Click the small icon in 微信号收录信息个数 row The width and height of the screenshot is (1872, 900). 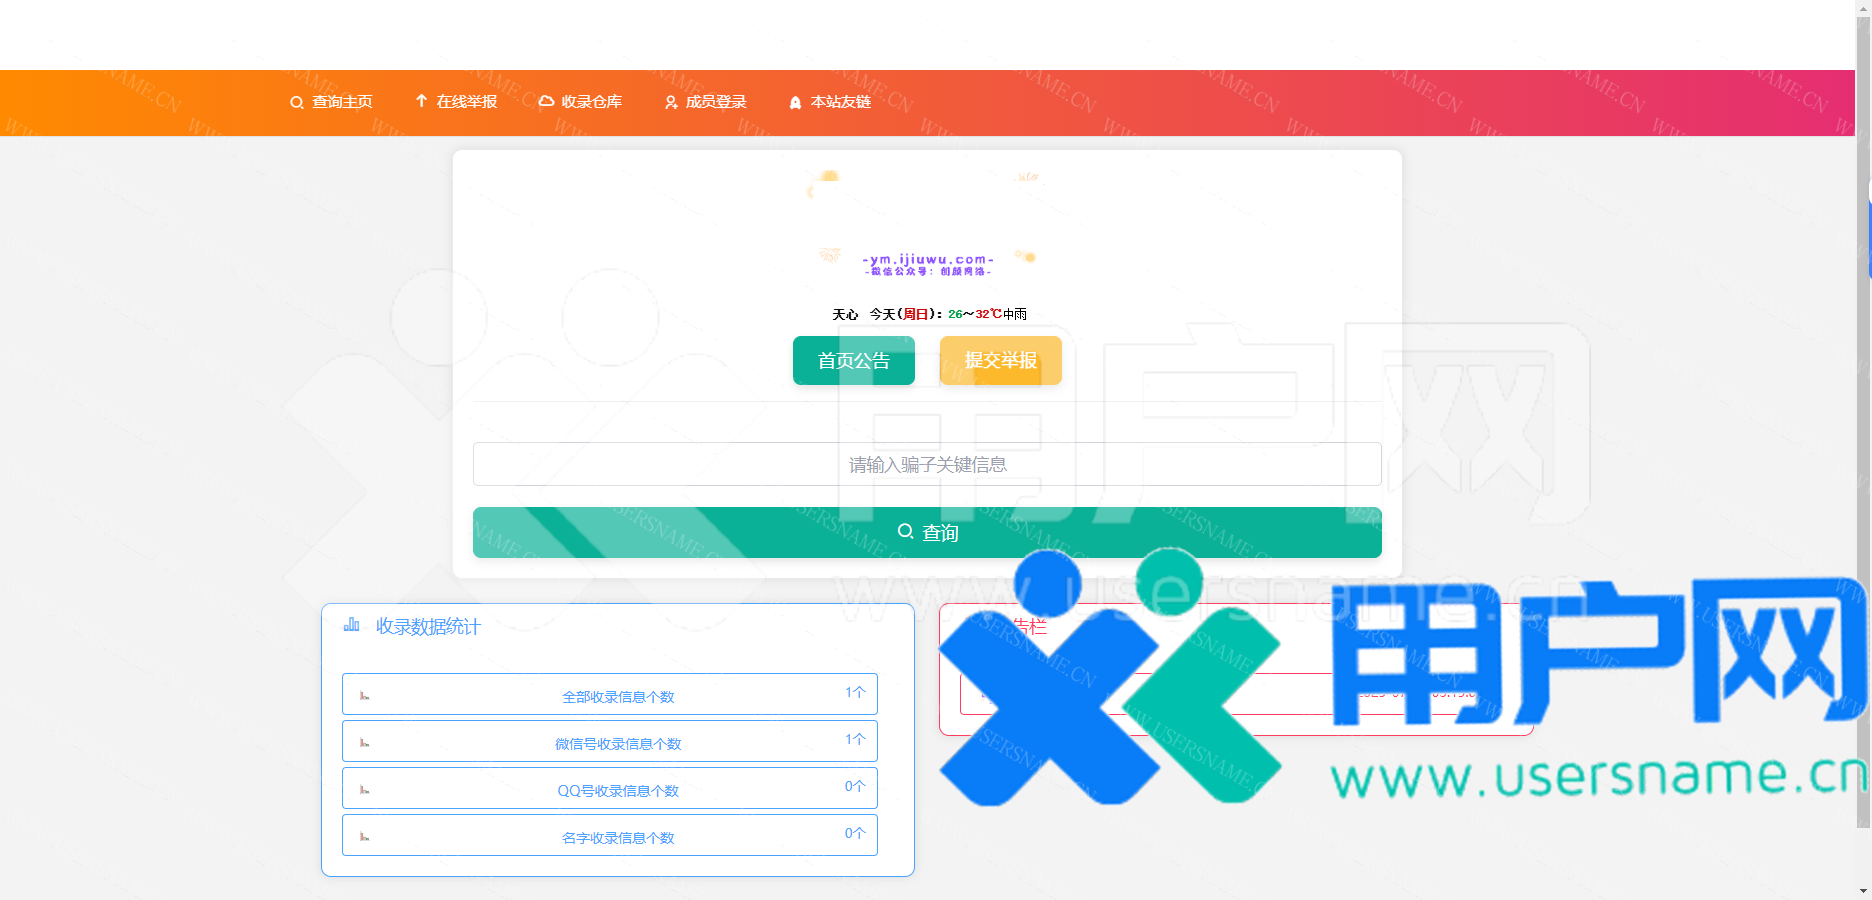[365, 743]
